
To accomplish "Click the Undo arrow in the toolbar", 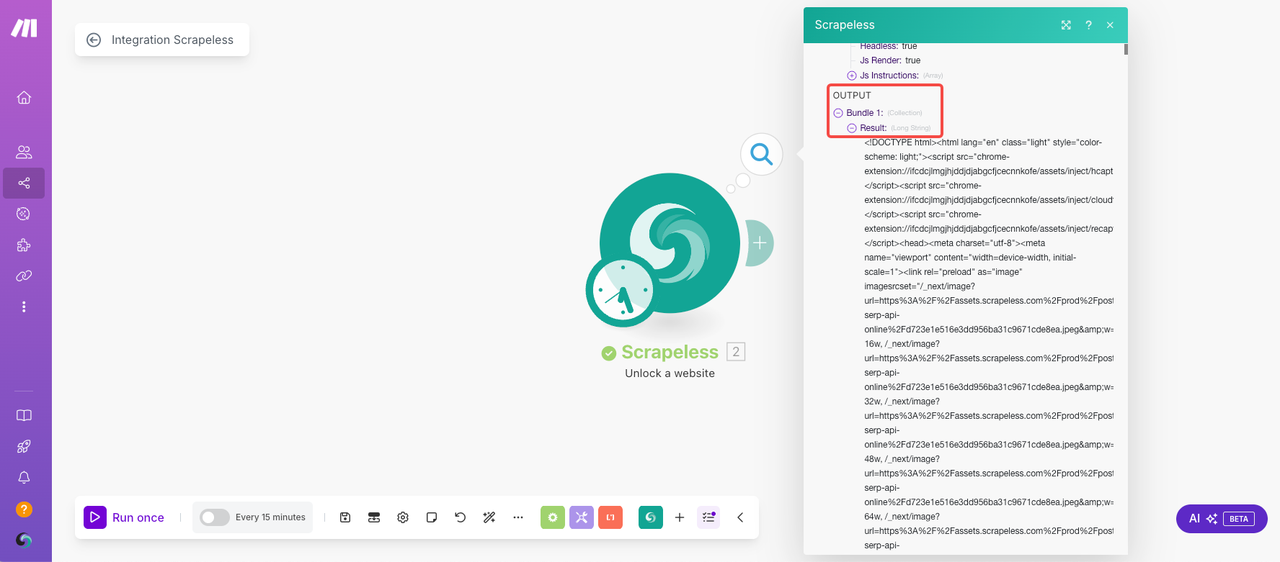I will point(460,517).
